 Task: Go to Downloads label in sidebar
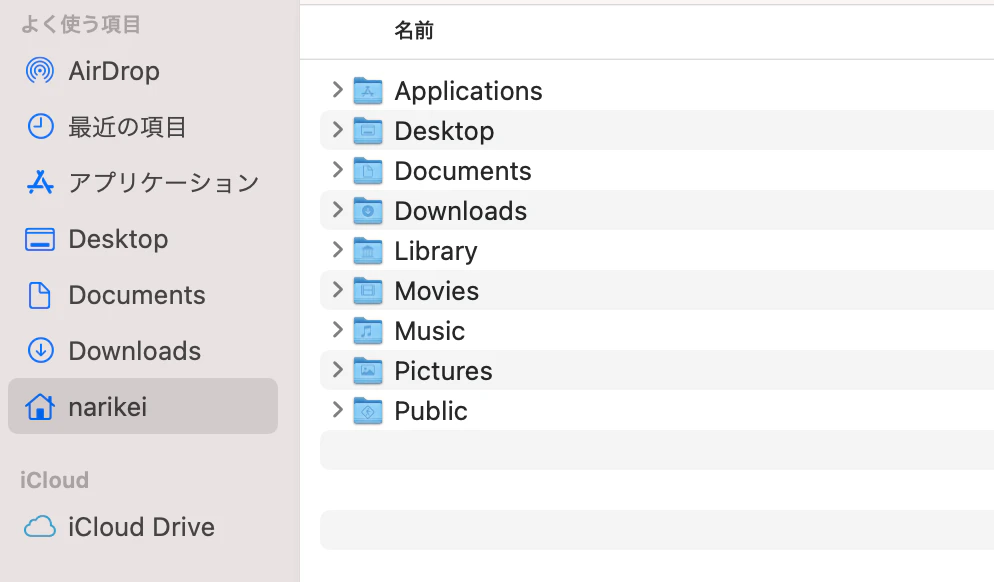click(135, 351)
